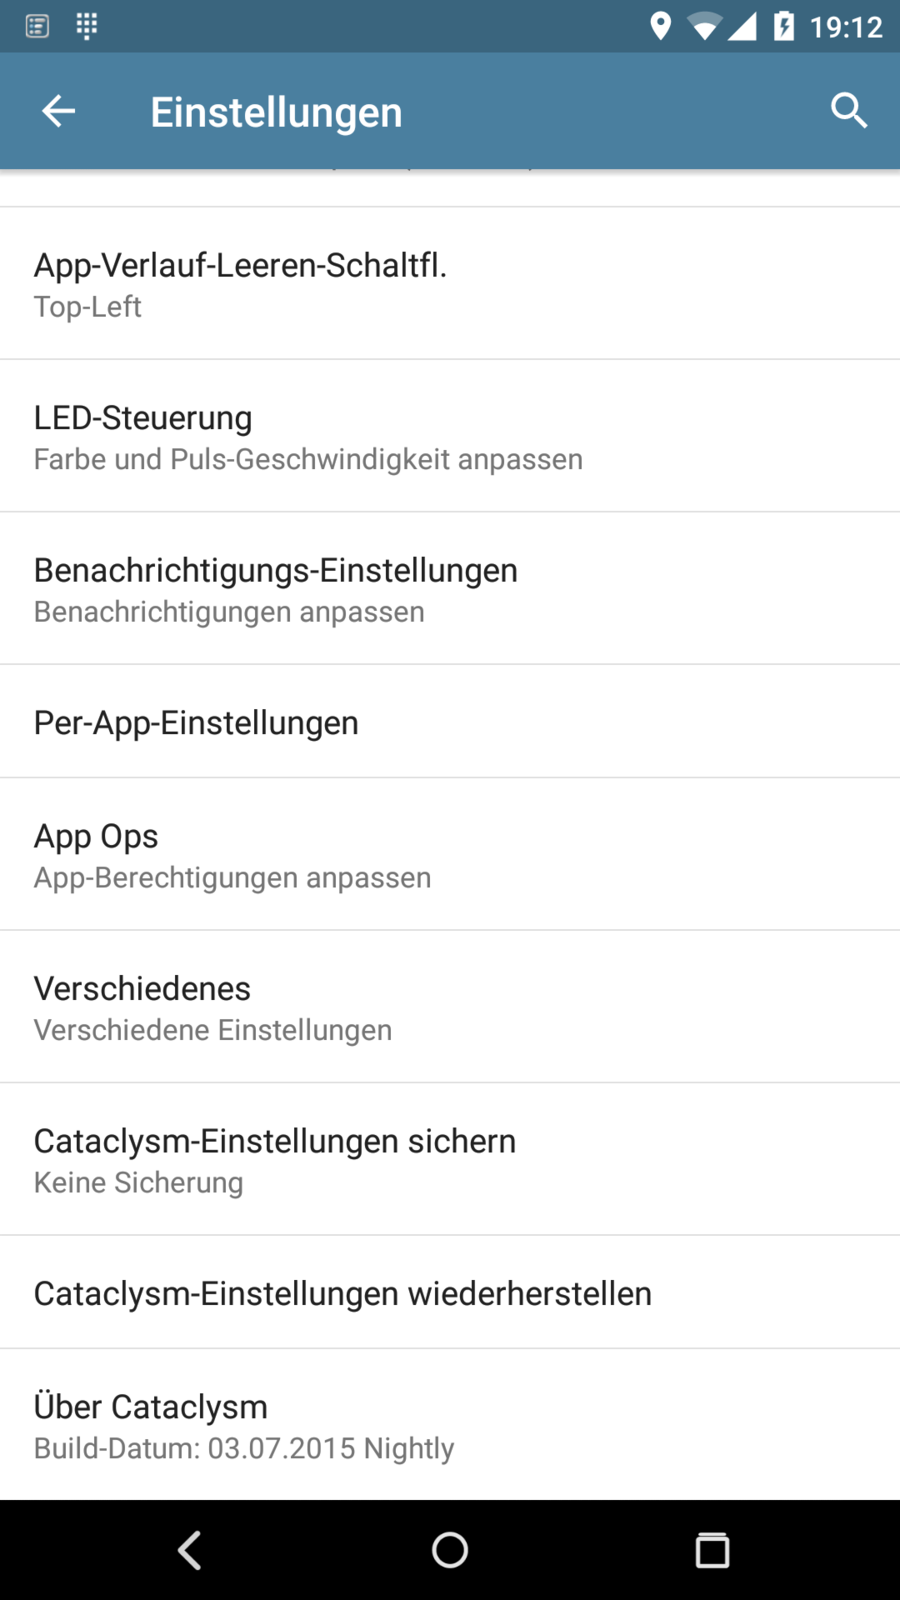The height and width of the screenshot is (1600, 900).
Task: Open Über Cataclysm build info
Action: coord(450,1425)
